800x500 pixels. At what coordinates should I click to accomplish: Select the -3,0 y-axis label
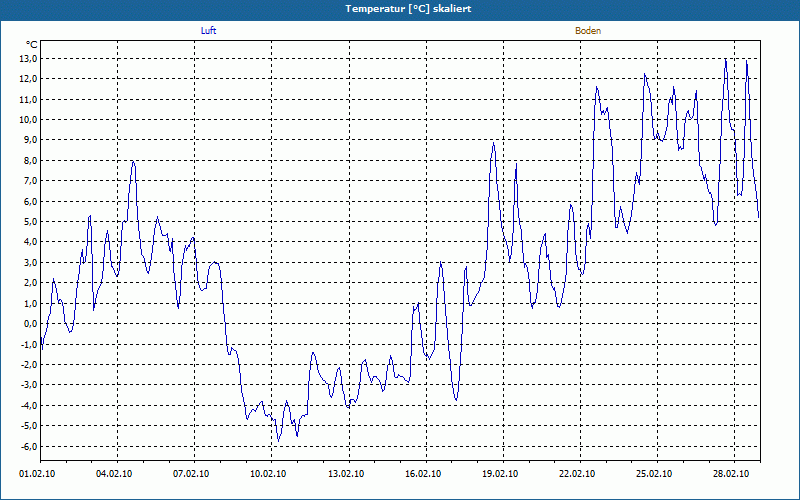pos(29,385)
